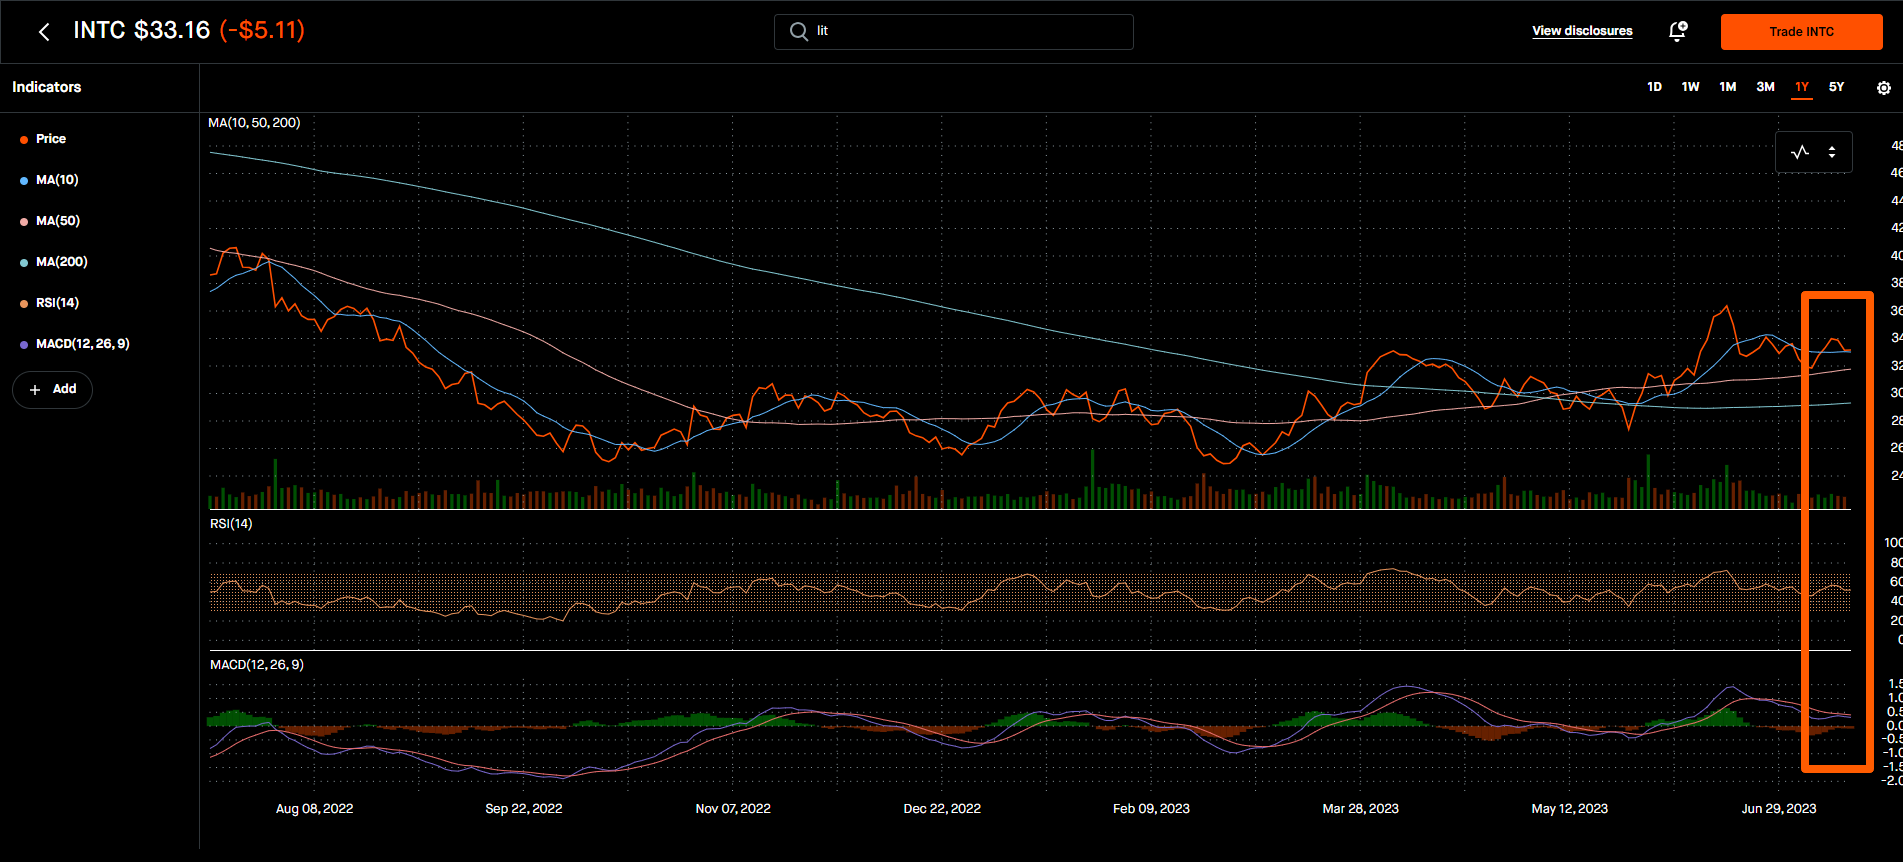Image resolution: width=1903 pixels, height=862 pixels.
Task: Click the Indicators panel heading
Action: click(47, 87)
